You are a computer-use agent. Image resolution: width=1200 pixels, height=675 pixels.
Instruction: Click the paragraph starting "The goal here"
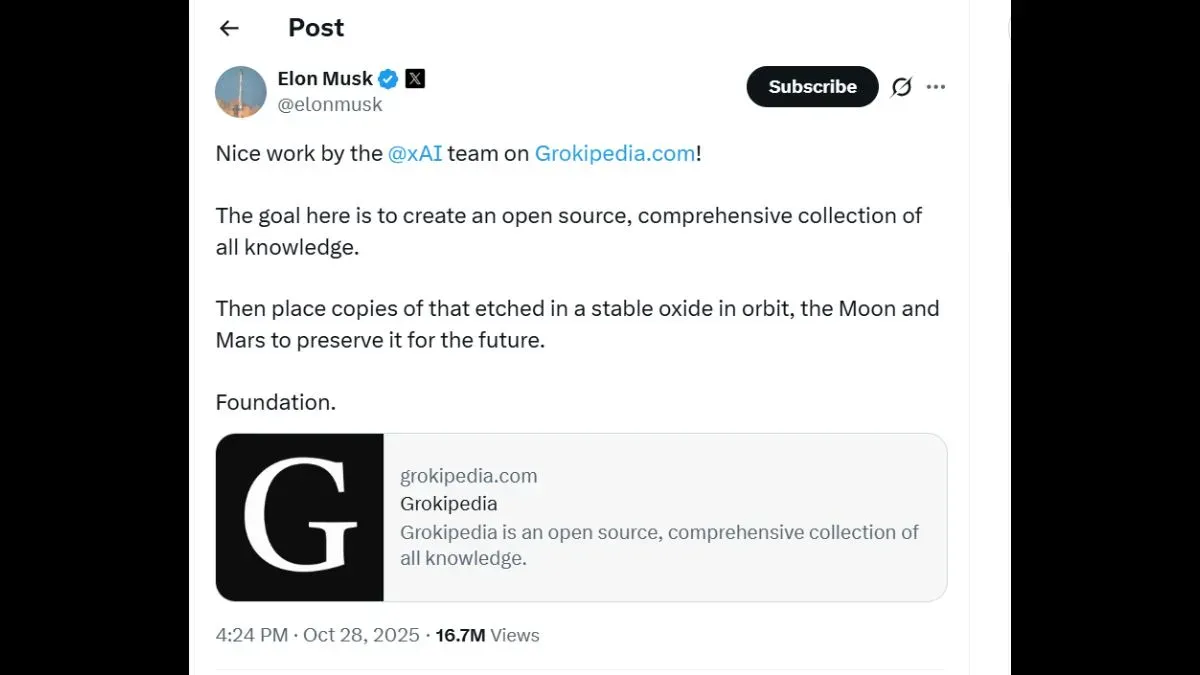[568, 231]
